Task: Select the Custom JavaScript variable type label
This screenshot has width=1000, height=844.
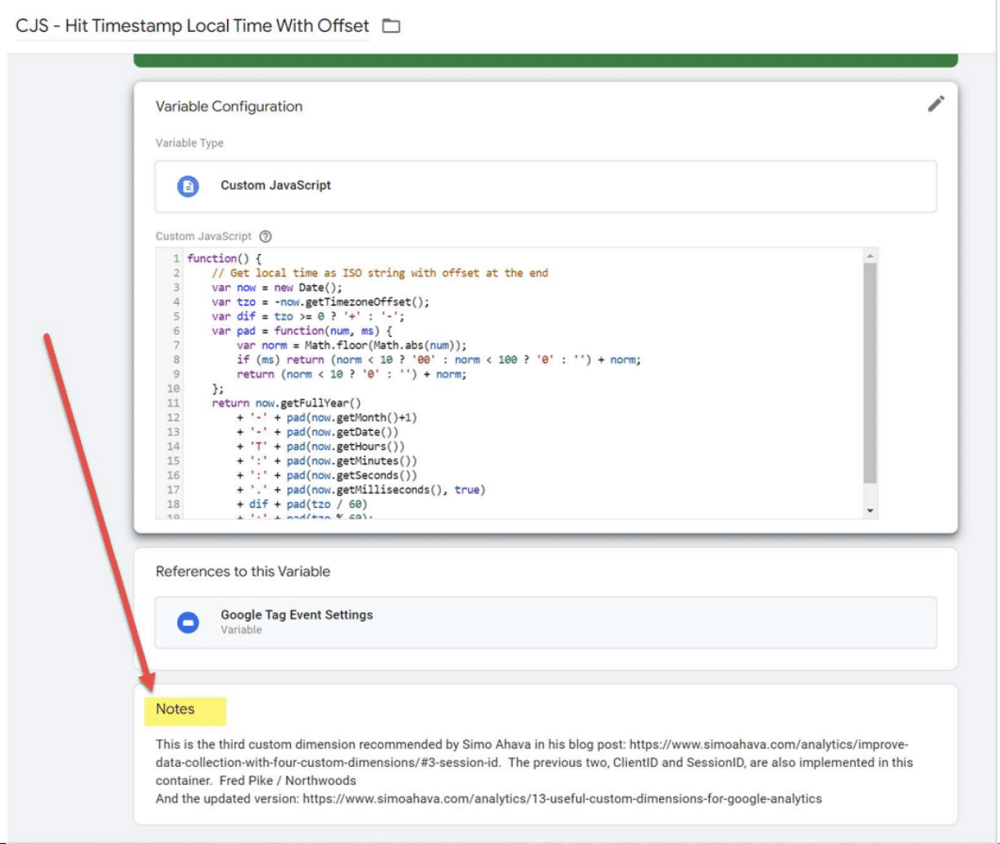Action: (x=275, y=185)
